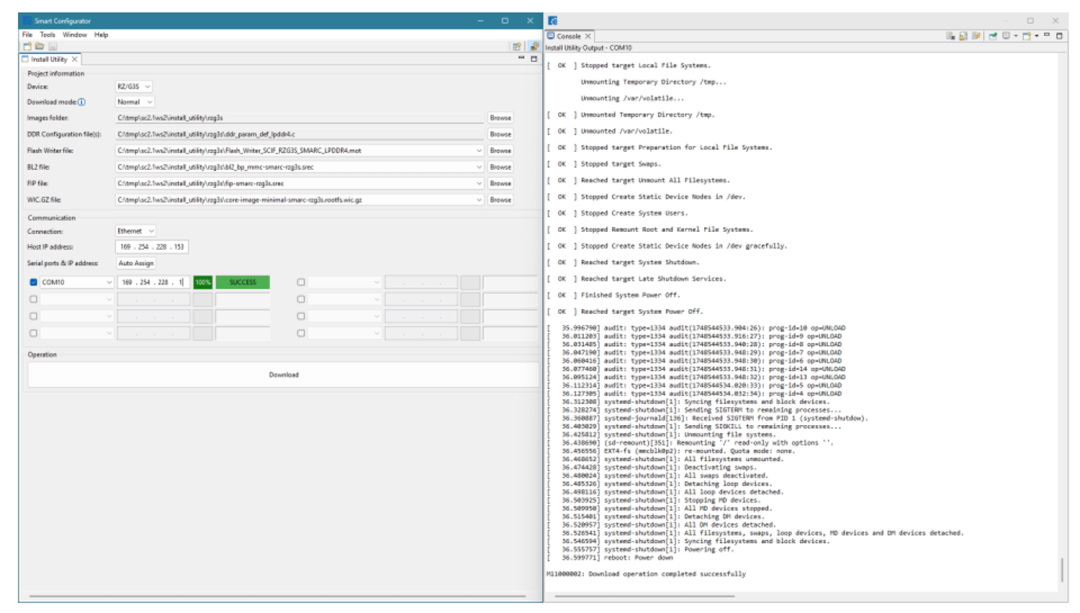Expand the Flash Writer file dropdown
1080x613 pixels.
479,151
